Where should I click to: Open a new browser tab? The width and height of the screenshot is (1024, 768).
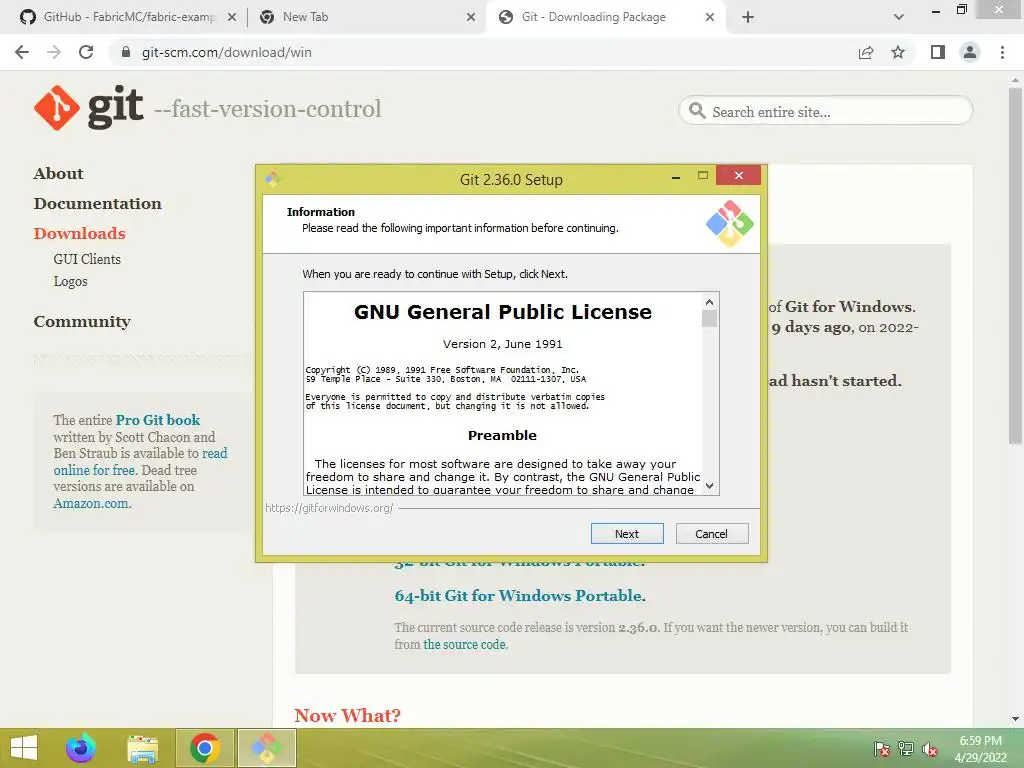pos(748,18)
